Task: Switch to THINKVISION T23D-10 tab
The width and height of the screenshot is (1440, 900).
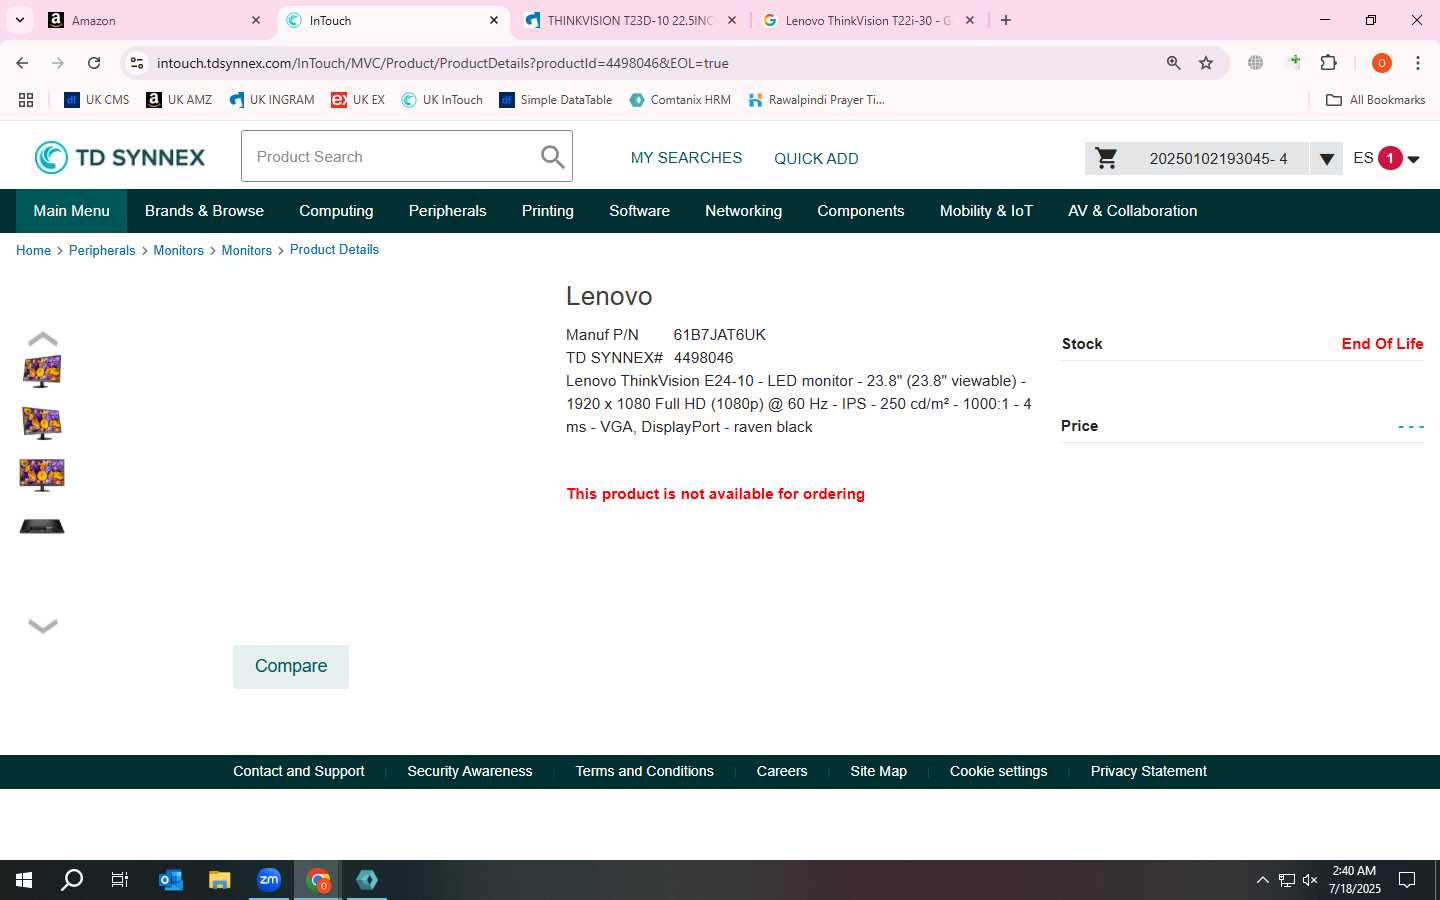Action: pyautogui.click(x=630, y=20)
